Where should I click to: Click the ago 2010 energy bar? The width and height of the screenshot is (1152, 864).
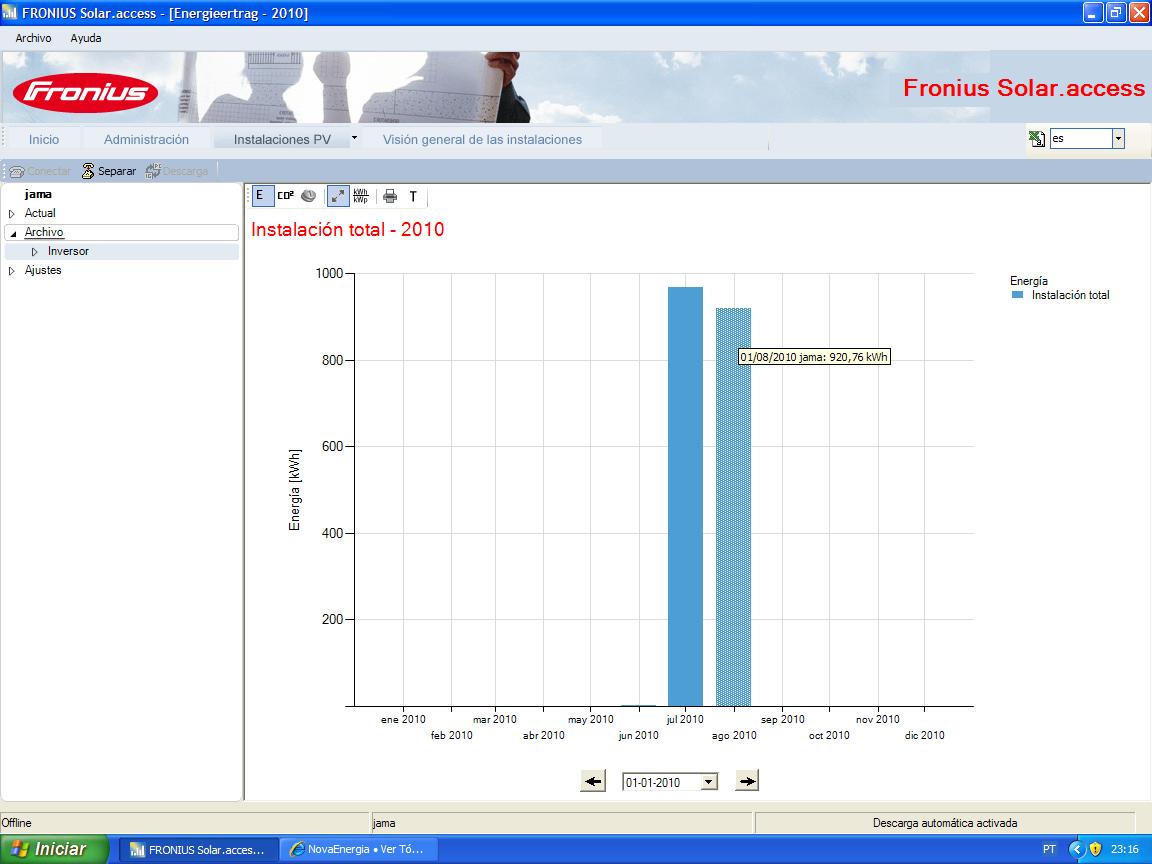733,507
